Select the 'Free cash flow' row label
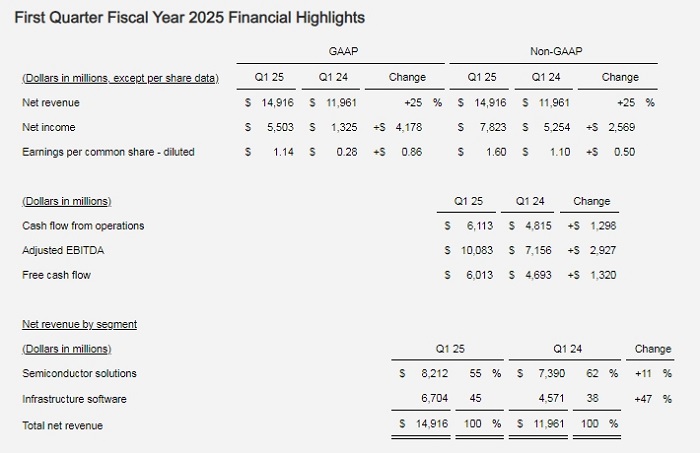The height and width of the screenshot is (453, 700). pos(56,275)
